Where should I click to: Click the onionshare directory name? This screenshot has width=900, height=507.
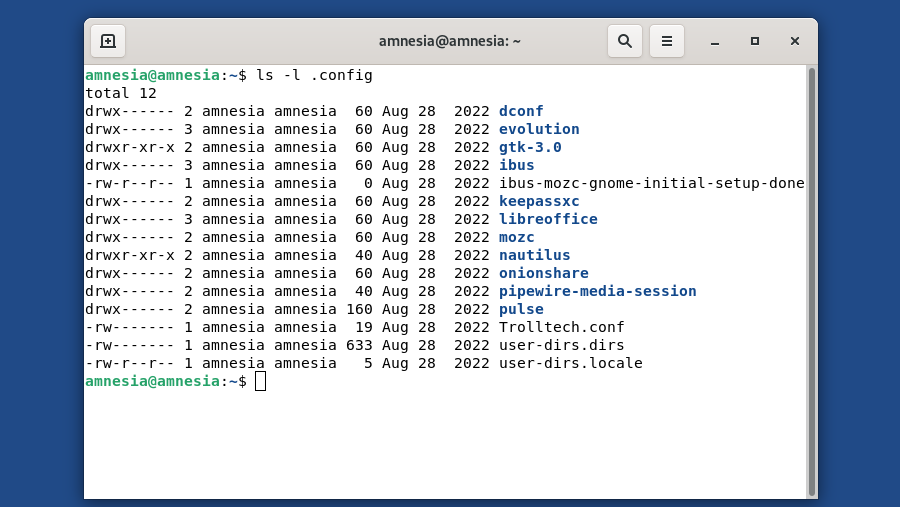[544, 273]
